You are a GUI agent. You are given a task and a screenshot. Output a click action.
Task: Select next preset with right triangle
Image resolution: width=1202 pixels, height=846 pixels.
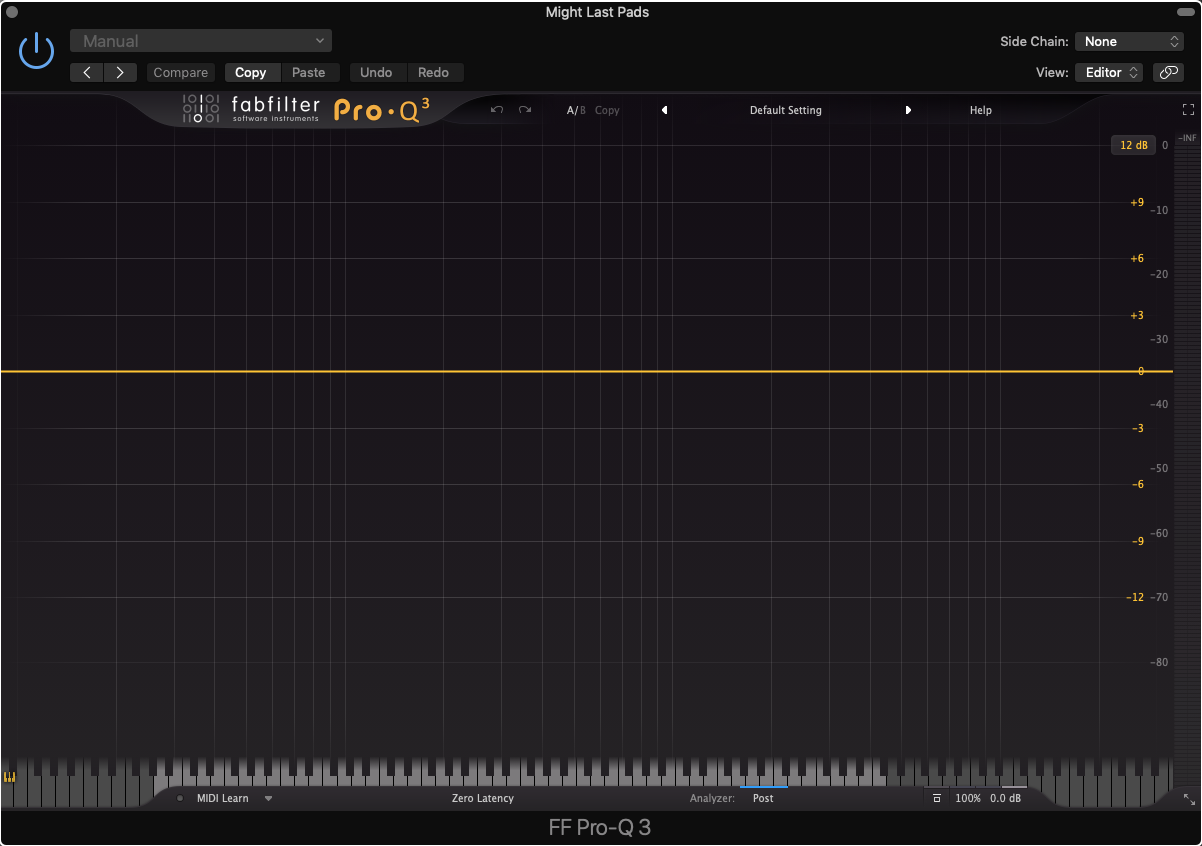click(x=908, y=110)
